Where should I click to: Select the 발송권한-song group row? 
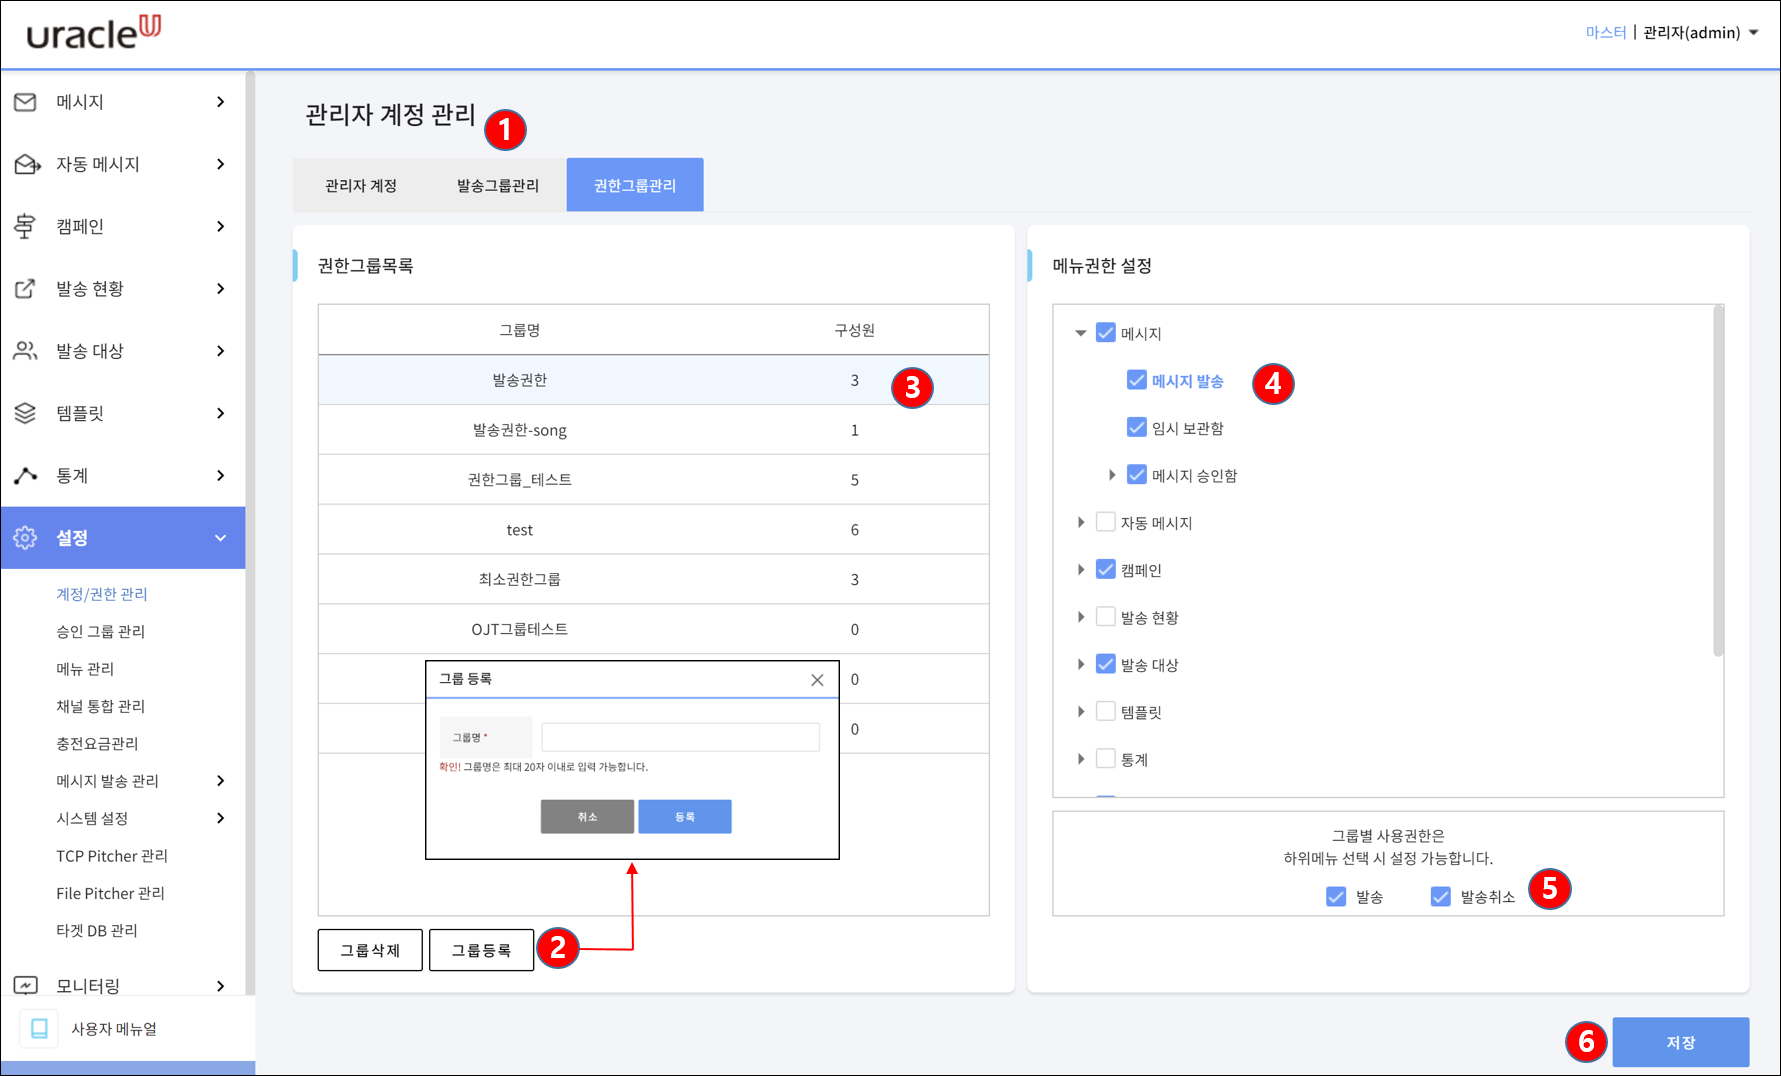654,430
